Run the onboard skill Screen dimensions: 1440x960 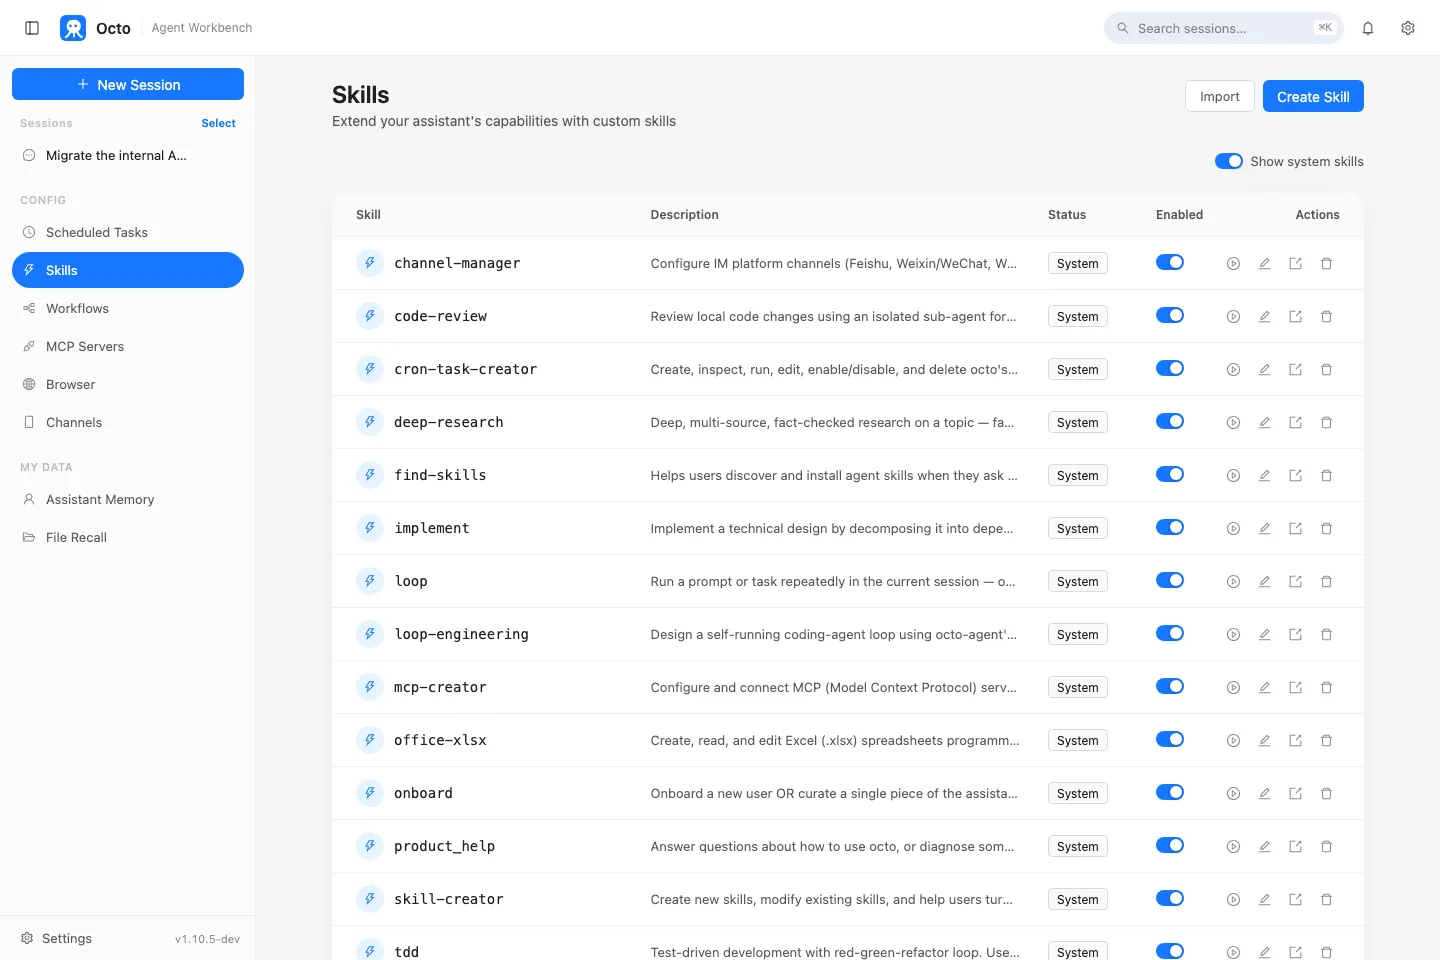[1233, 794]
